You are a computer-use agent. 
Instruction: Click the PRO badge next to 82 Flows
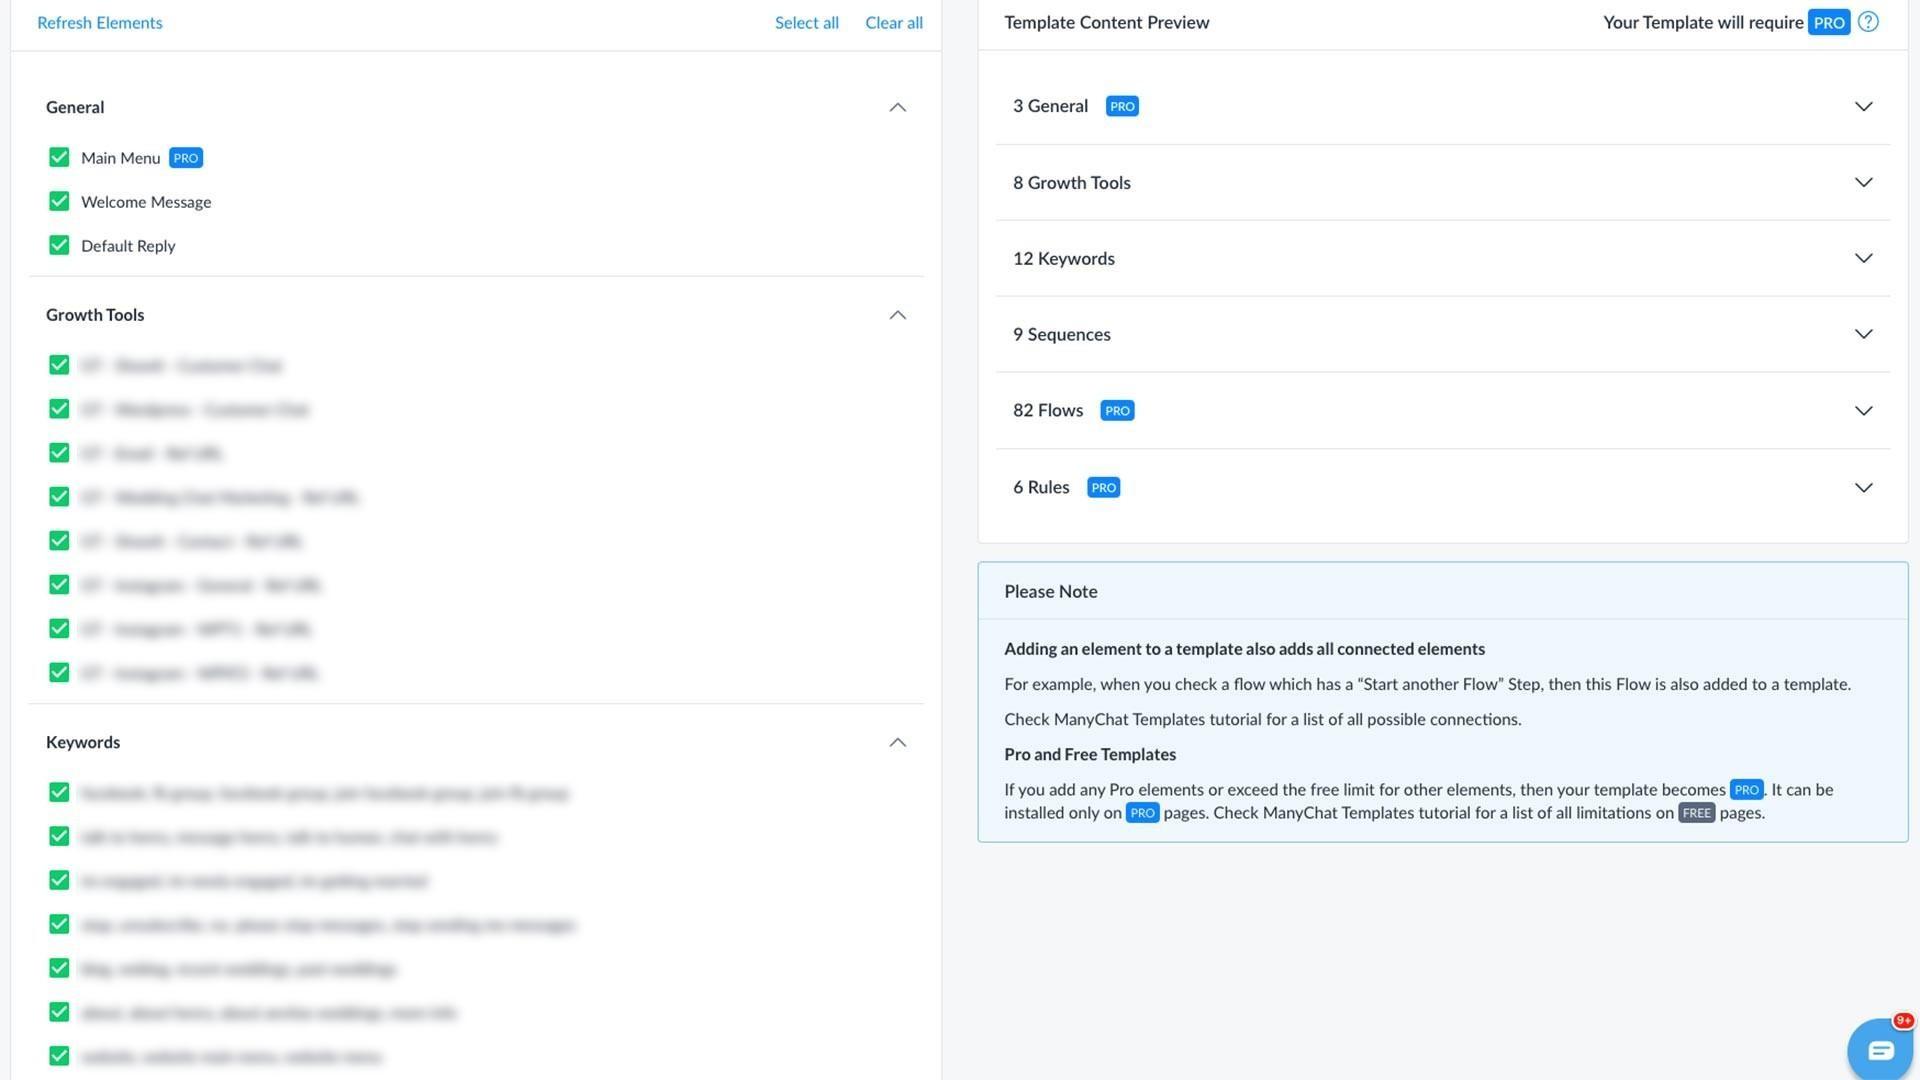click(x=1117, y=411)
